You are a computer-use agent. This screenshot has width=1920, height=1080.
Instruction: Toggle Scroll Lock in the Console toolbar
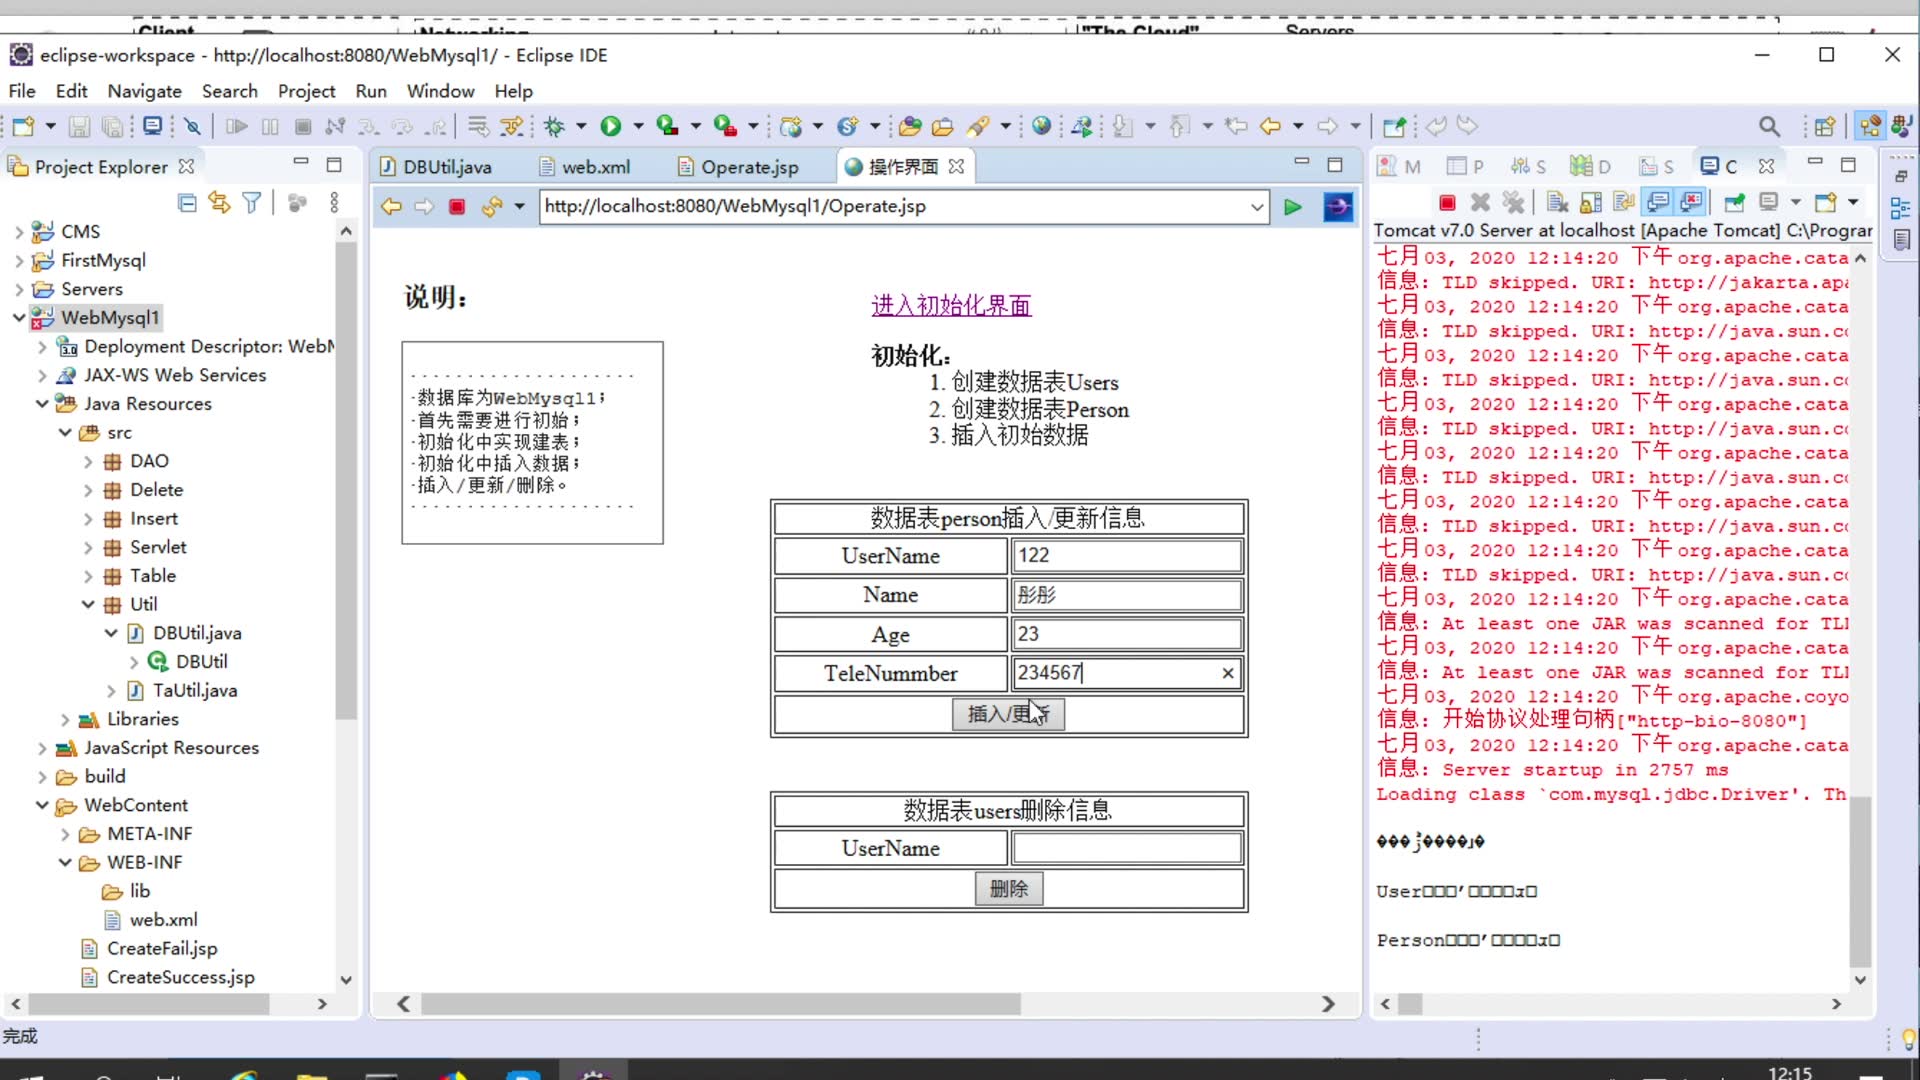pyautogui.click(x=1590, y=202)
